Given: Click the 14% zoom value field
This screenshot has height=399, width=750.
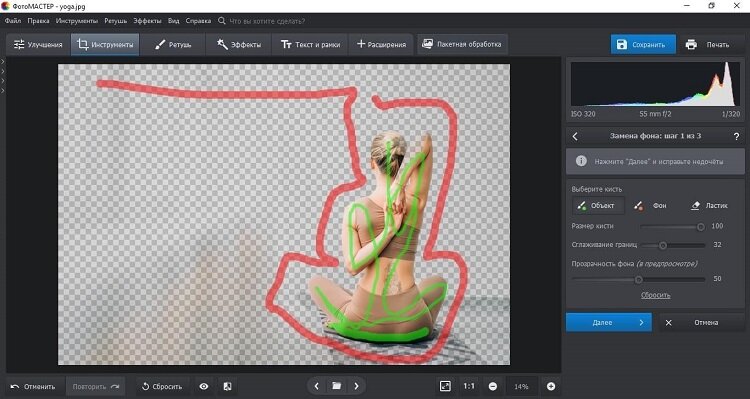Looking at the screenshot, I should (x=521, y=387).
